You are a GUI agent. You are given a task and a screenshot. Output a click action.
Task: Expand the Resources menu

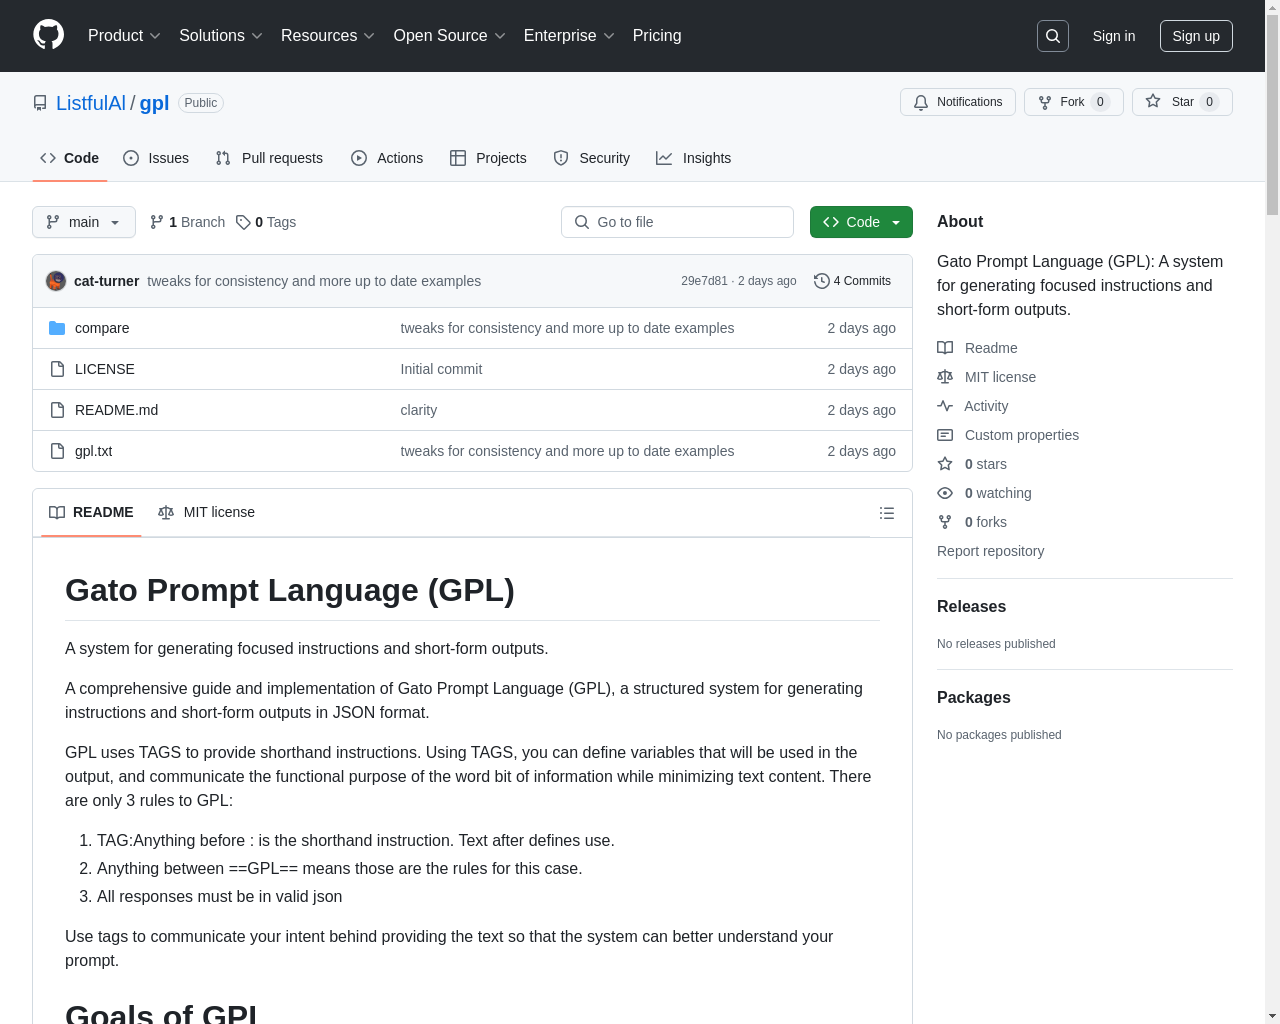tap(328, 36)
